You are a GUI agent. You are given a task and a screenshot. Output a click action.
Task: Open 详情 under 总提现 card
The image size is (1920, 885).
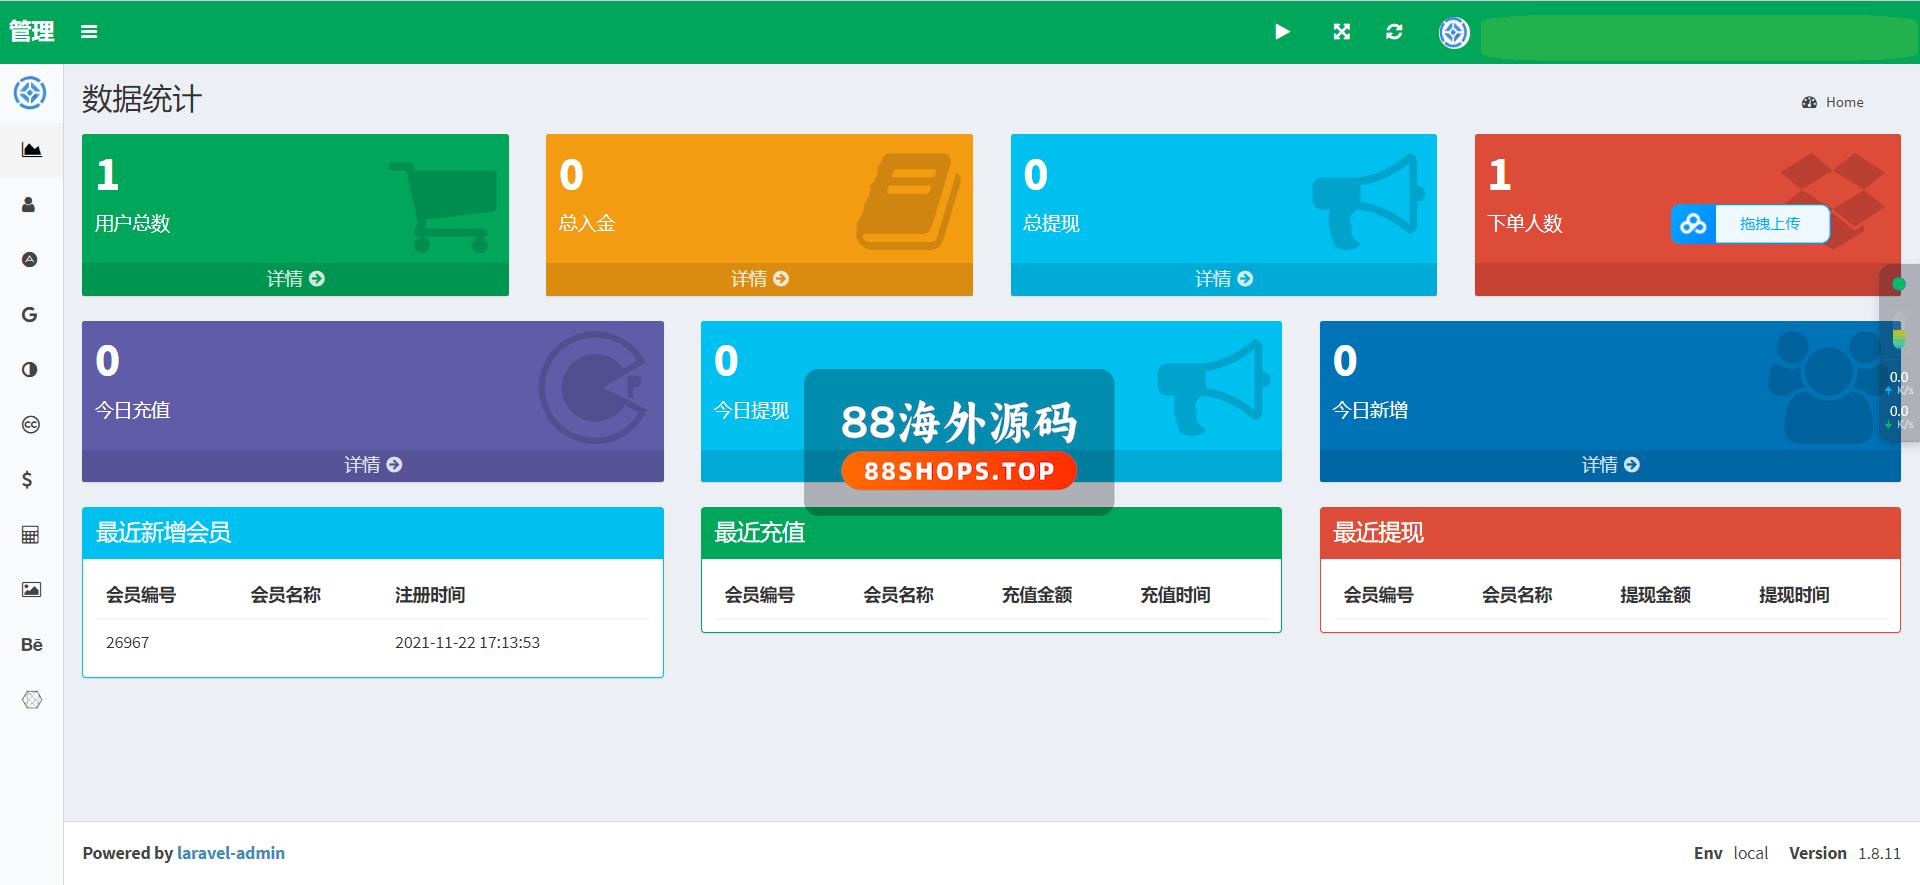[1223, 279]
